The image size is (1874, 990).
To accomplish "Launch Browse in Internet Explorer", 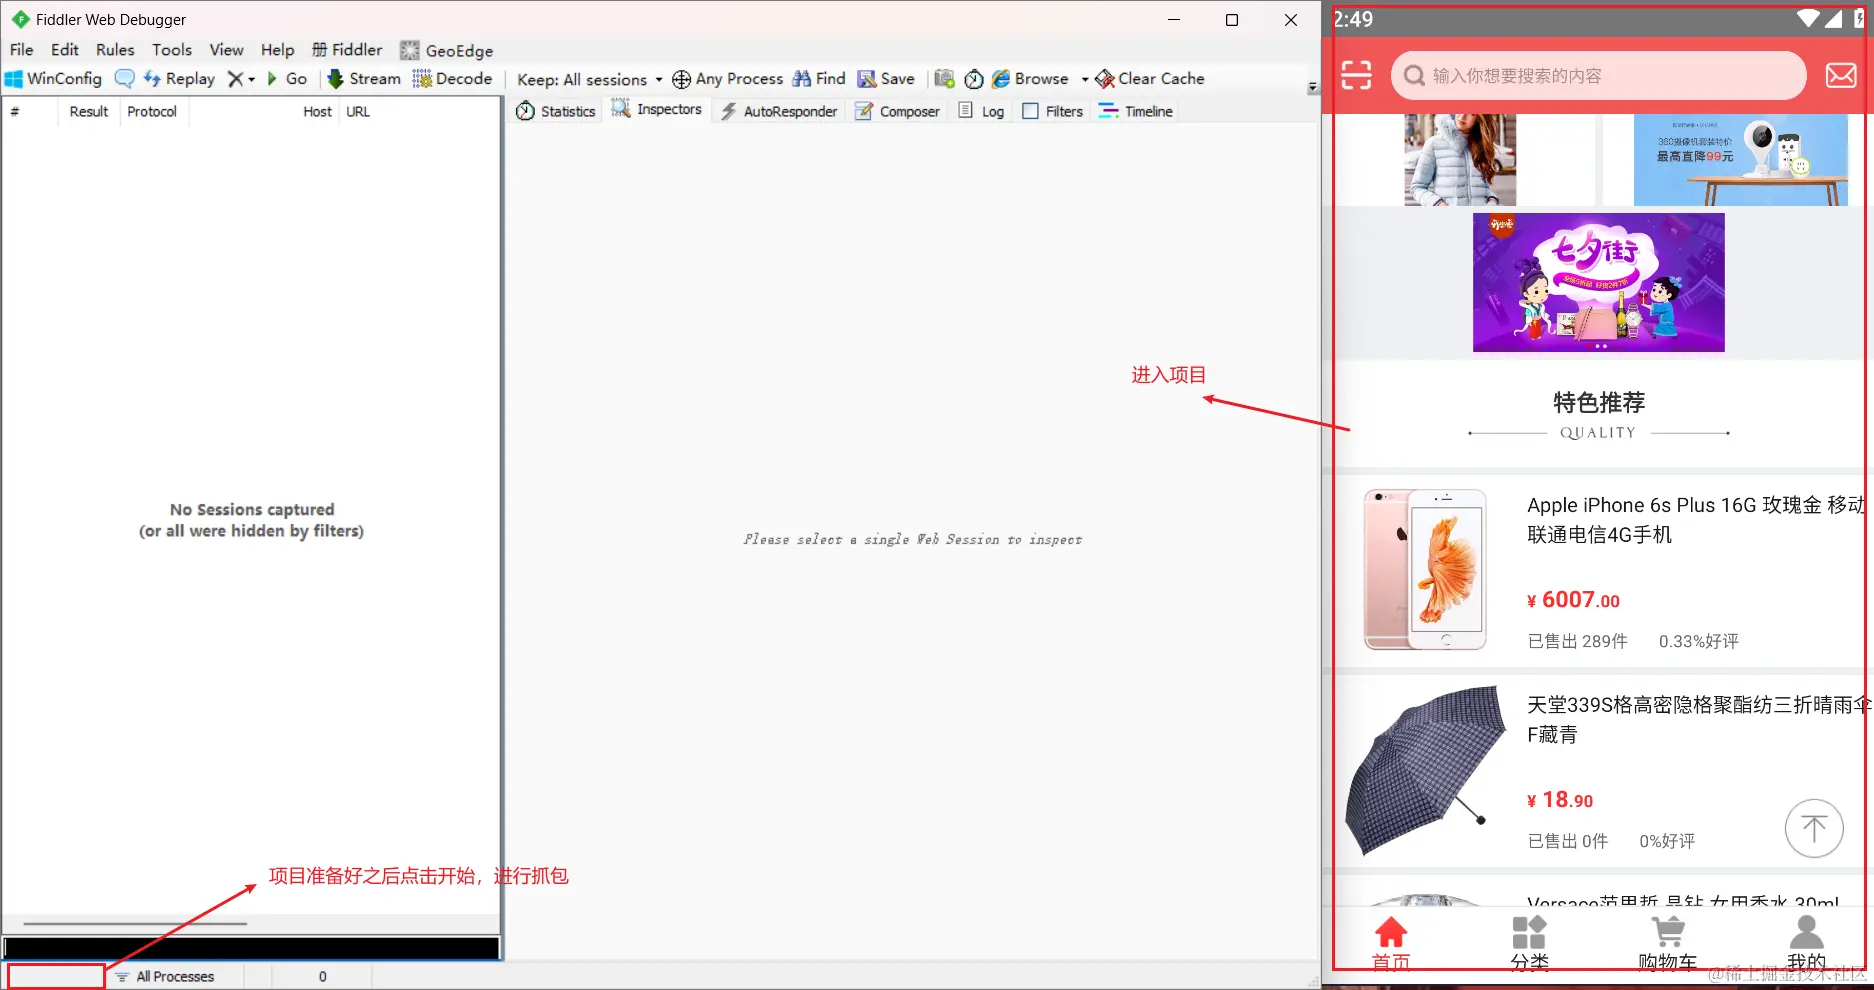I will tap(1030, 78).
